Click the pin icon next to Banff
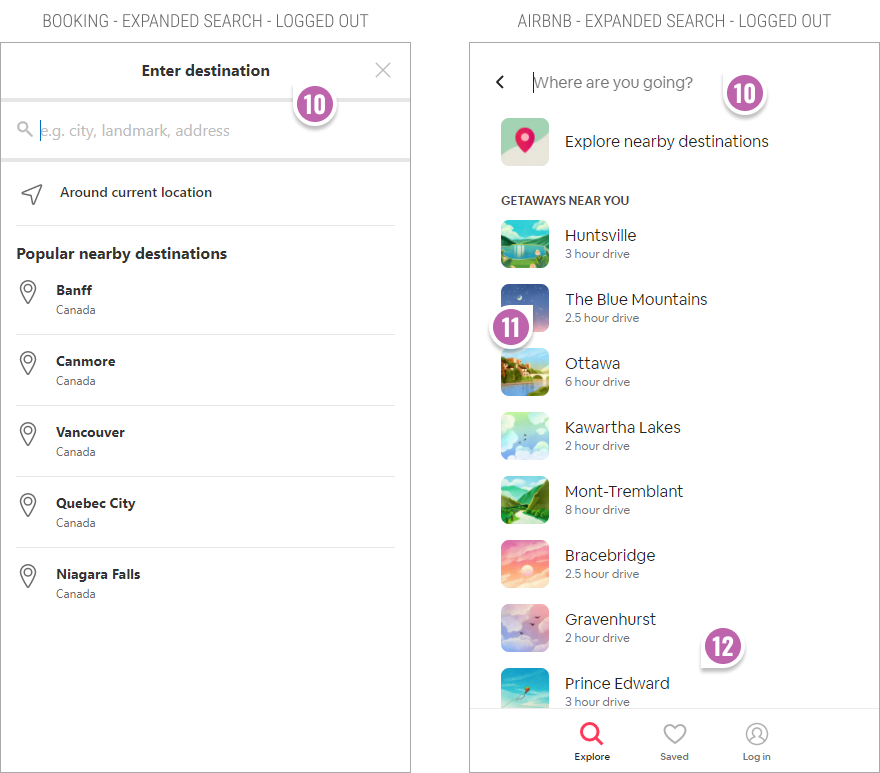Image resolution: width=880 pixels, height=773 pixels. click(28, 292)
